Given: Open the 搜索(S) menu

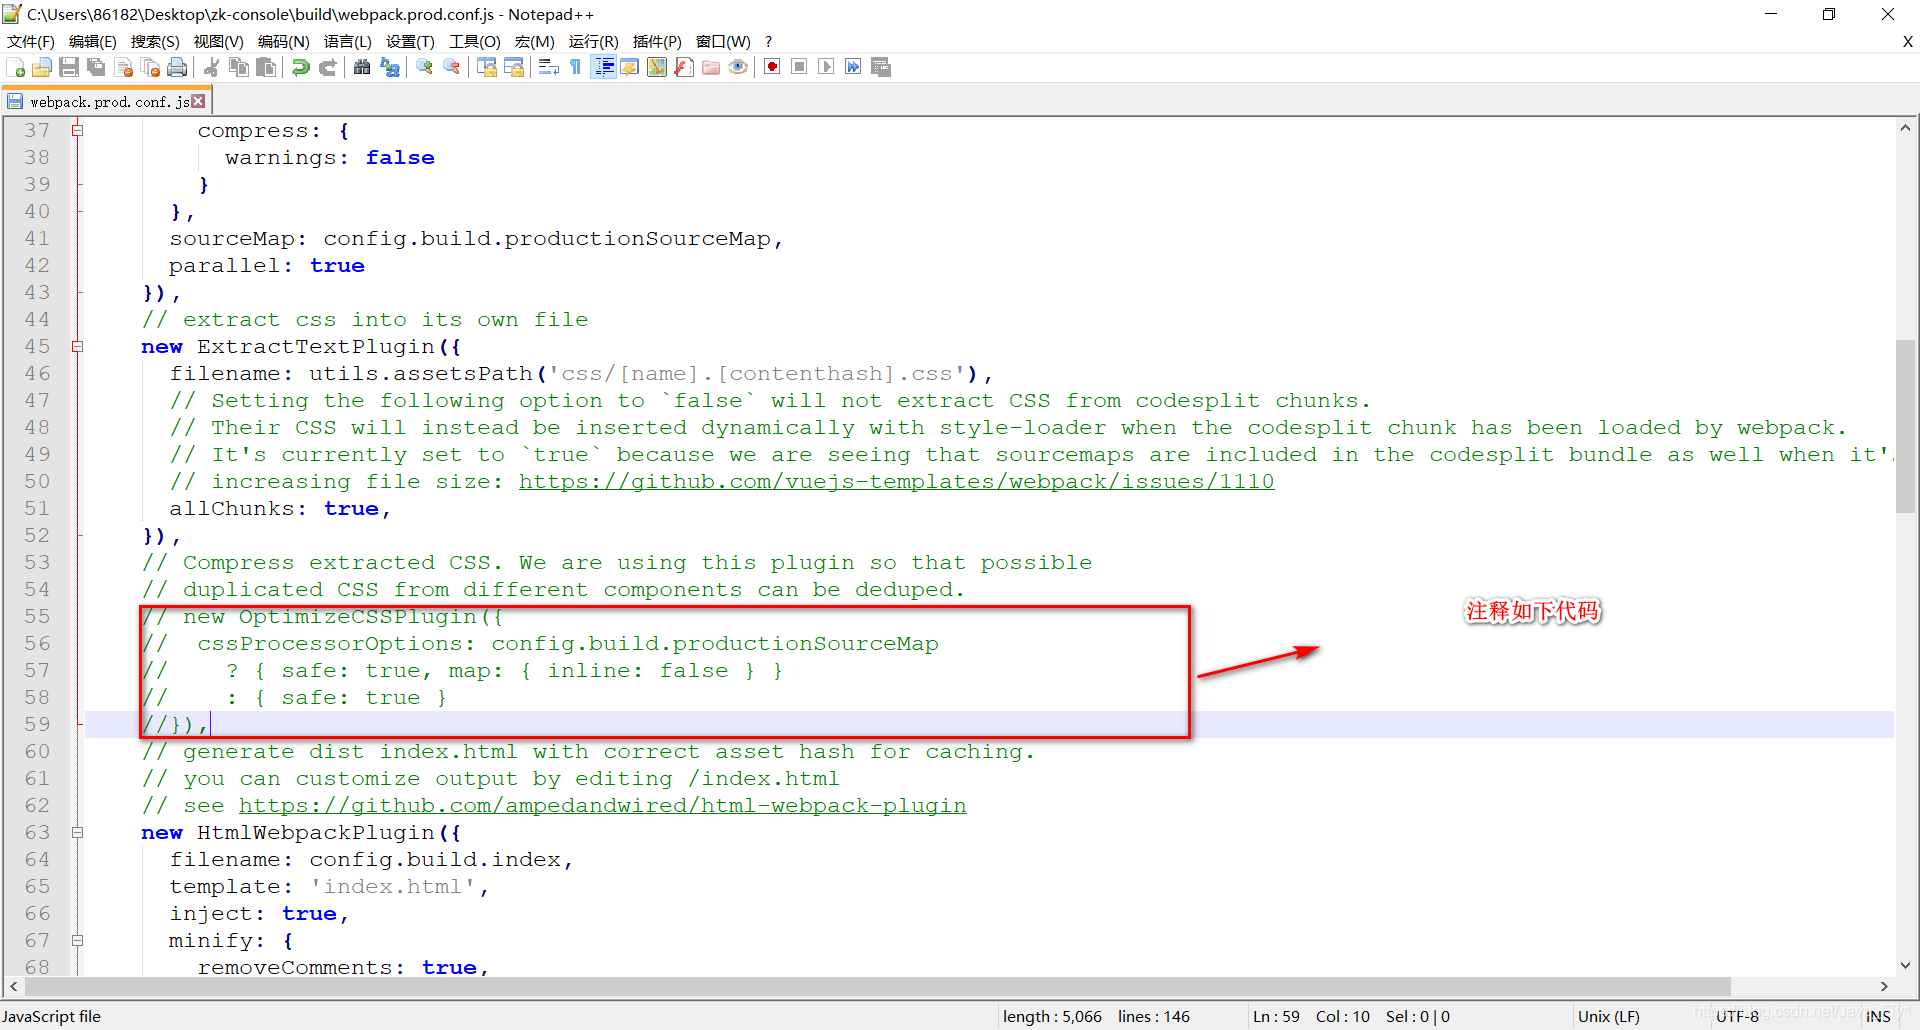Looking at the screenshot, I should [x=155, y=41].
